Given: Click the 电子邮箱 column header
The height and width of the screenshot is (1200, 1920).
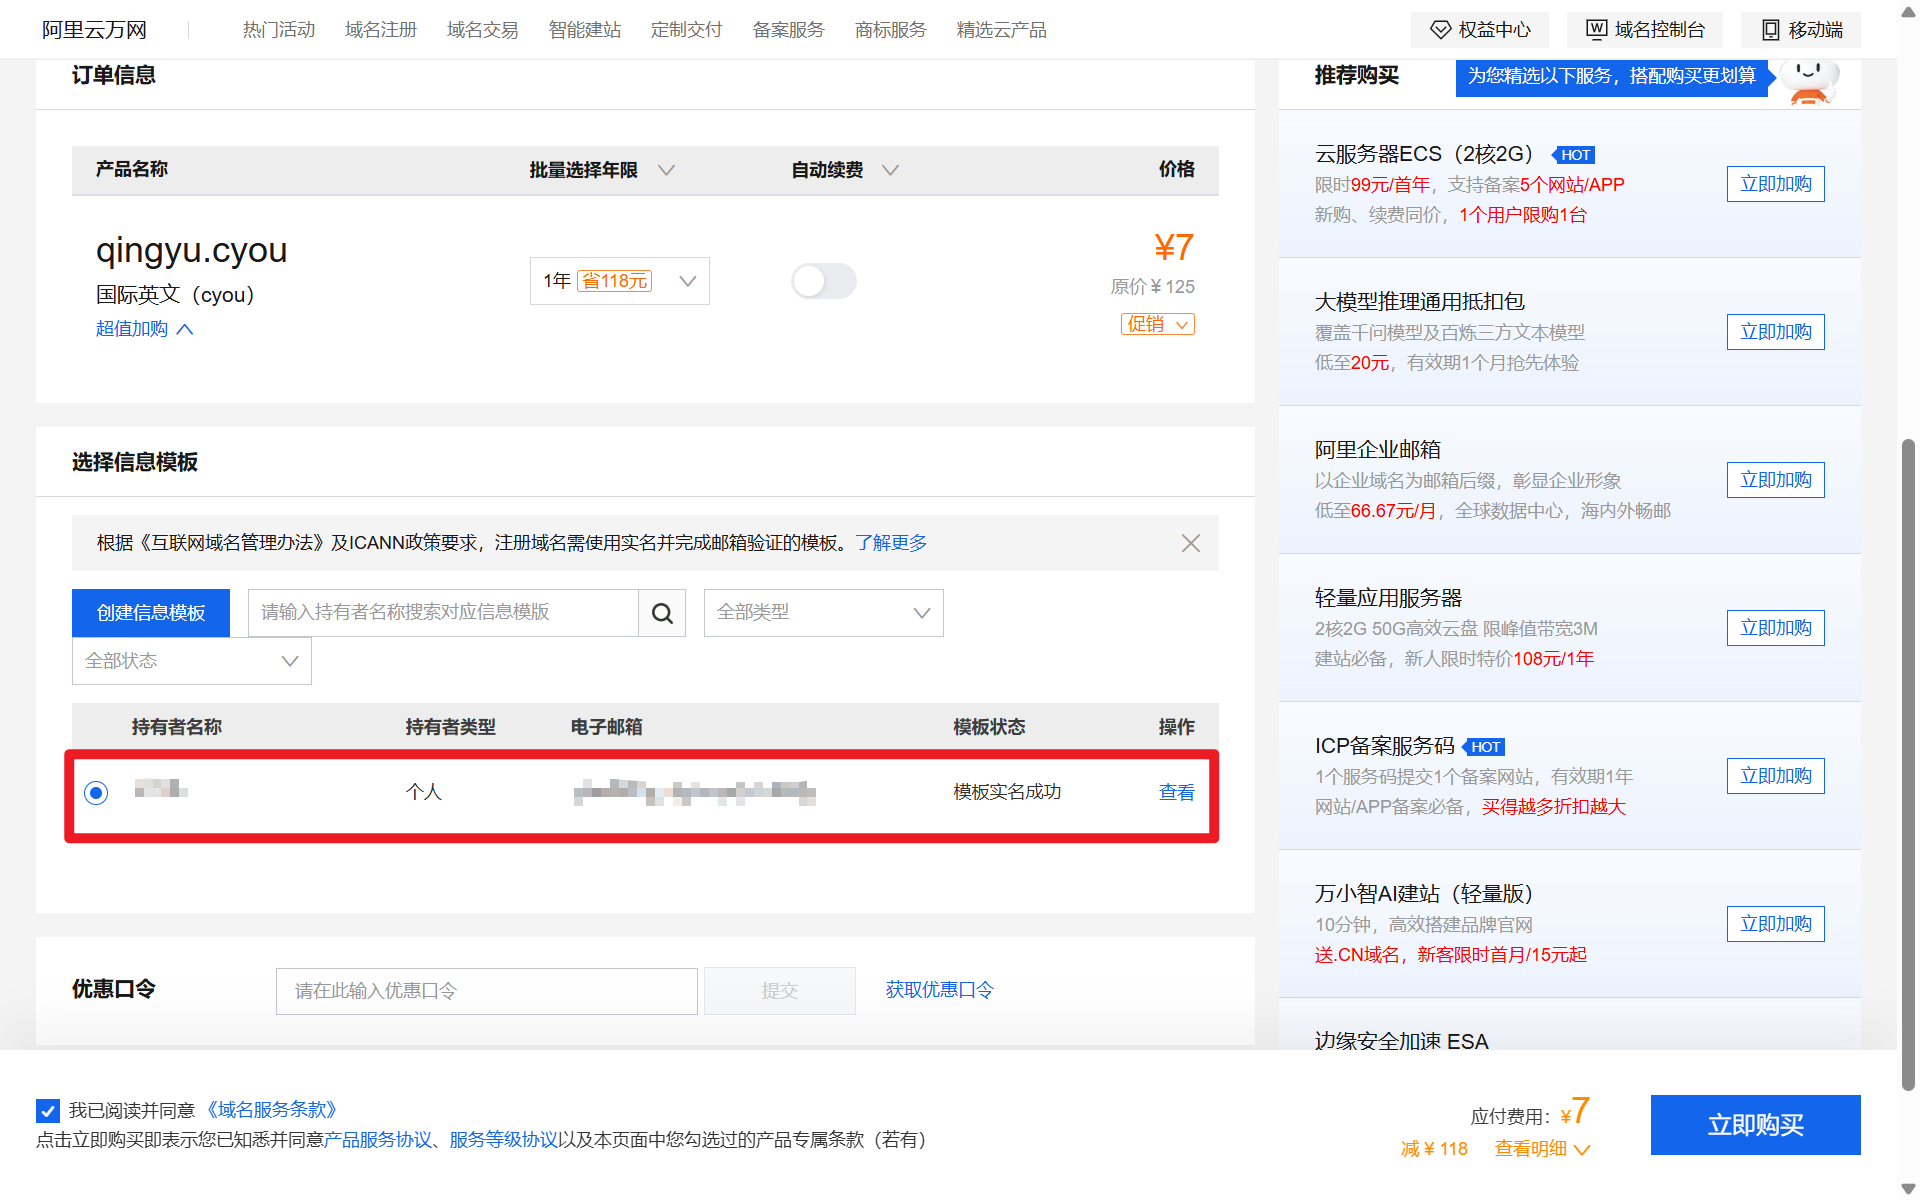Looking at the screenshot, I should tap(606, 727).
